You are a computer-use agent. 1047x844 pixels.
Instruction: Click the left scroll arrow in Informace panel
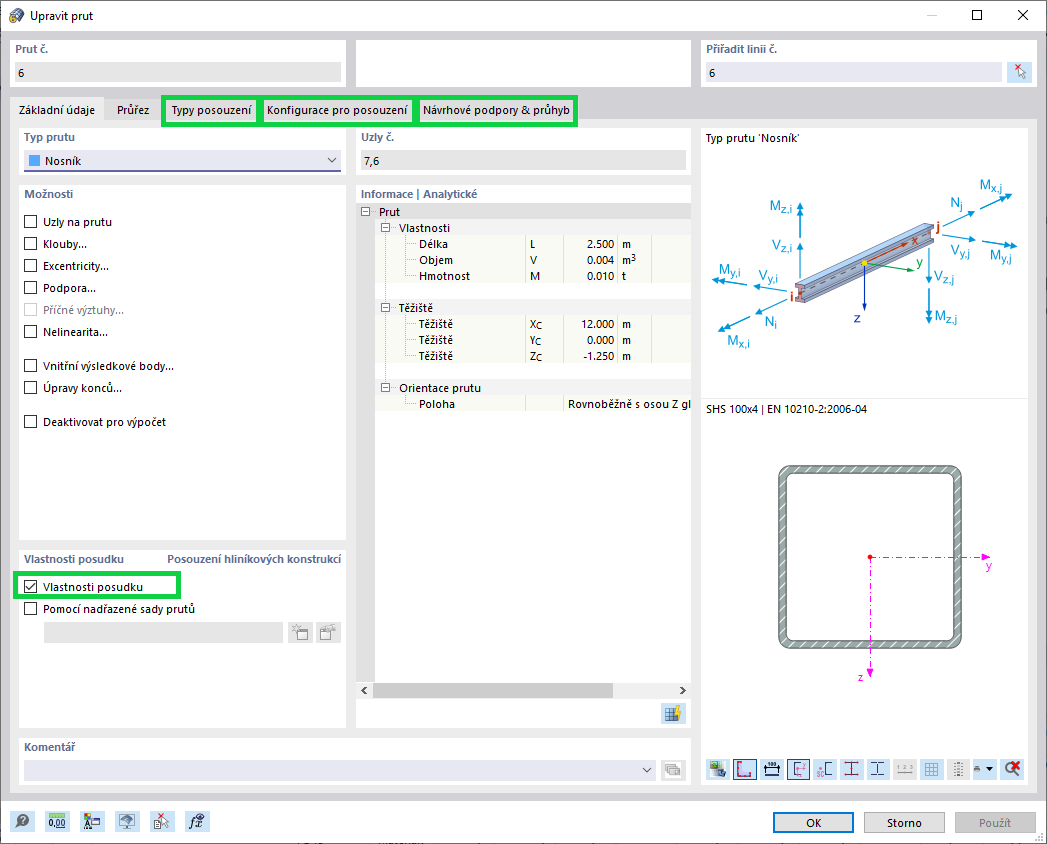pos(364,690)
